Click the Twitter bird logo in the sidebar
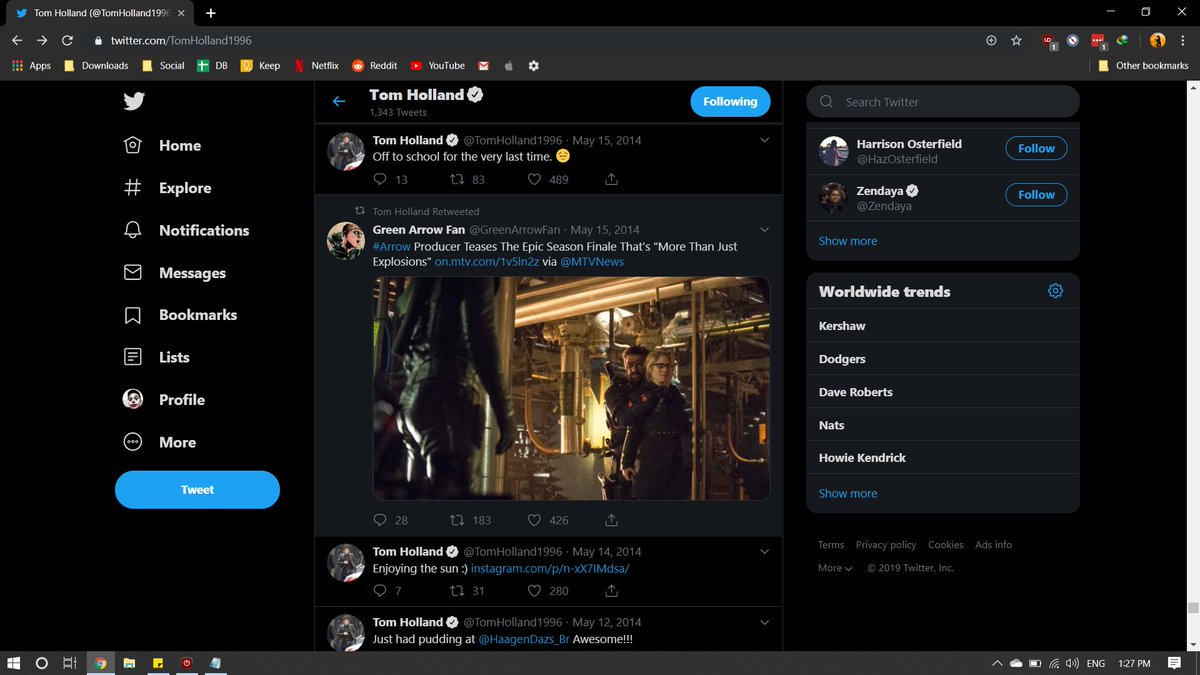Viewport: 1200px width, 675px height. [x=134, y=101]
